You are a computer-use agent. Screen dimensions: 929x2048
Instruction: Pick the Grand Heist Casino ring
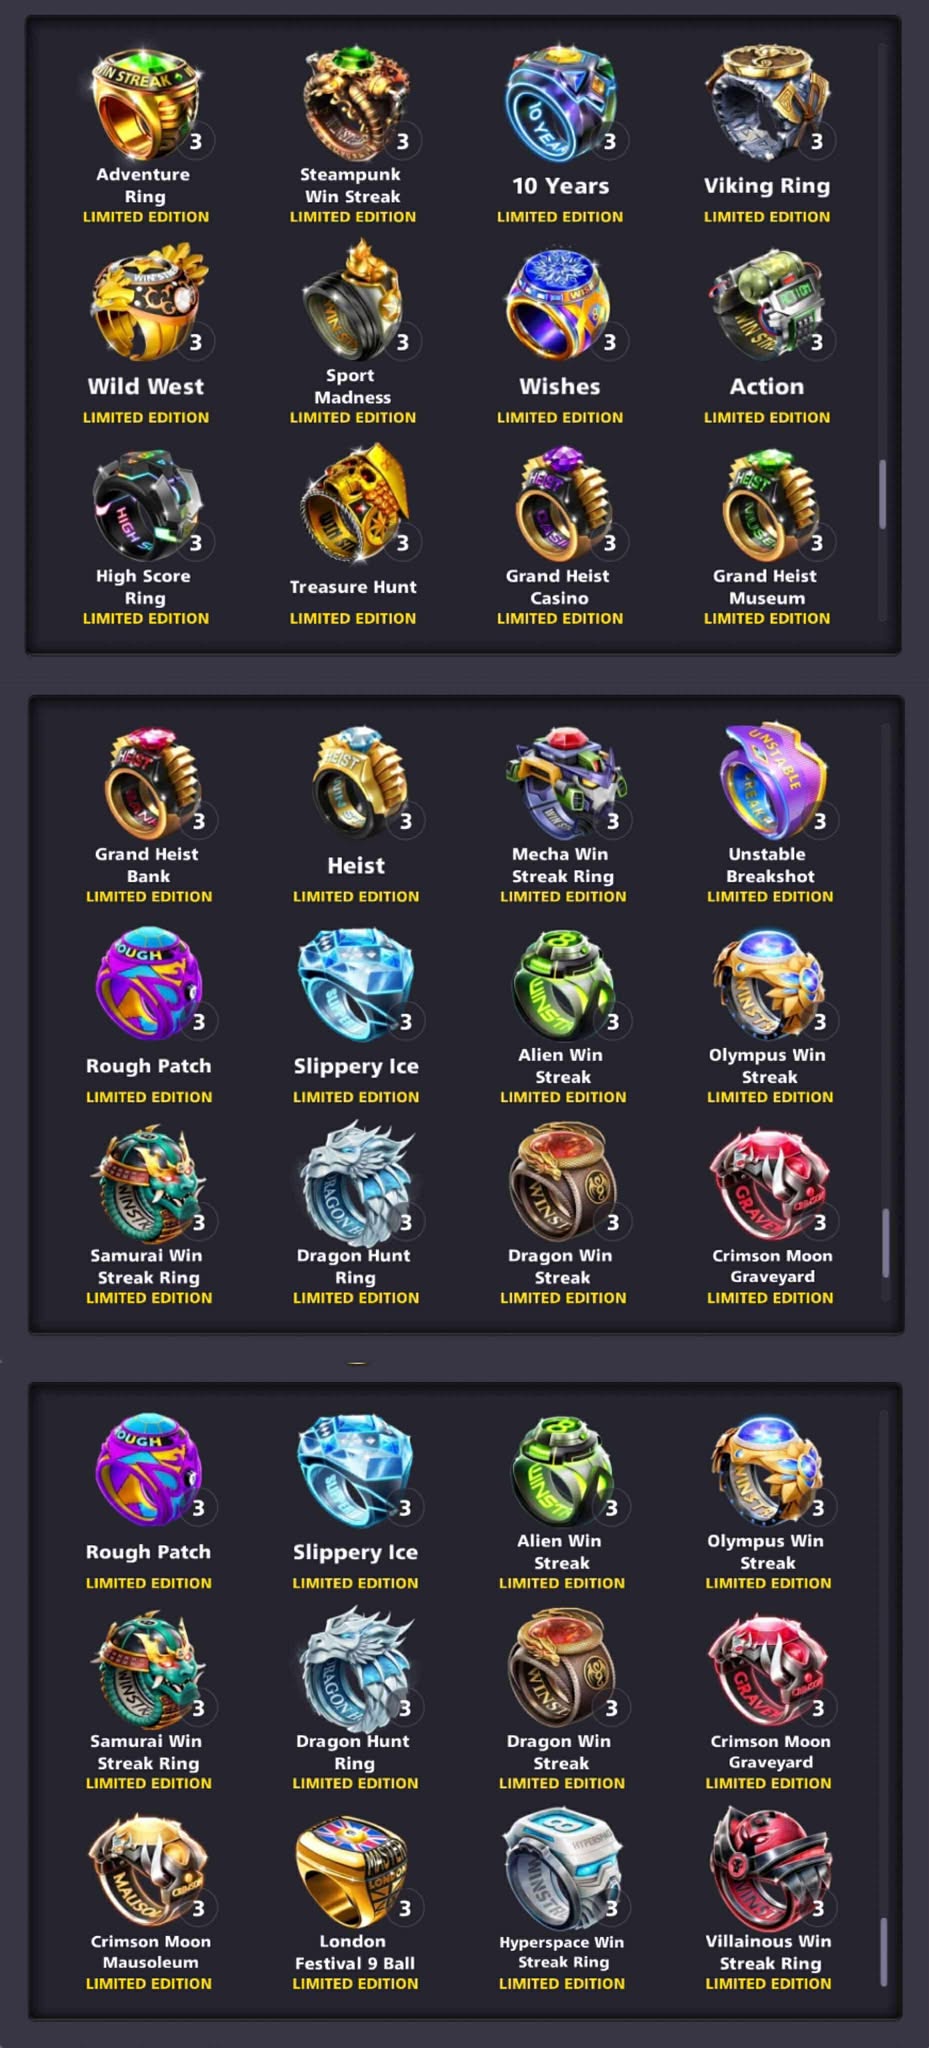560,504
